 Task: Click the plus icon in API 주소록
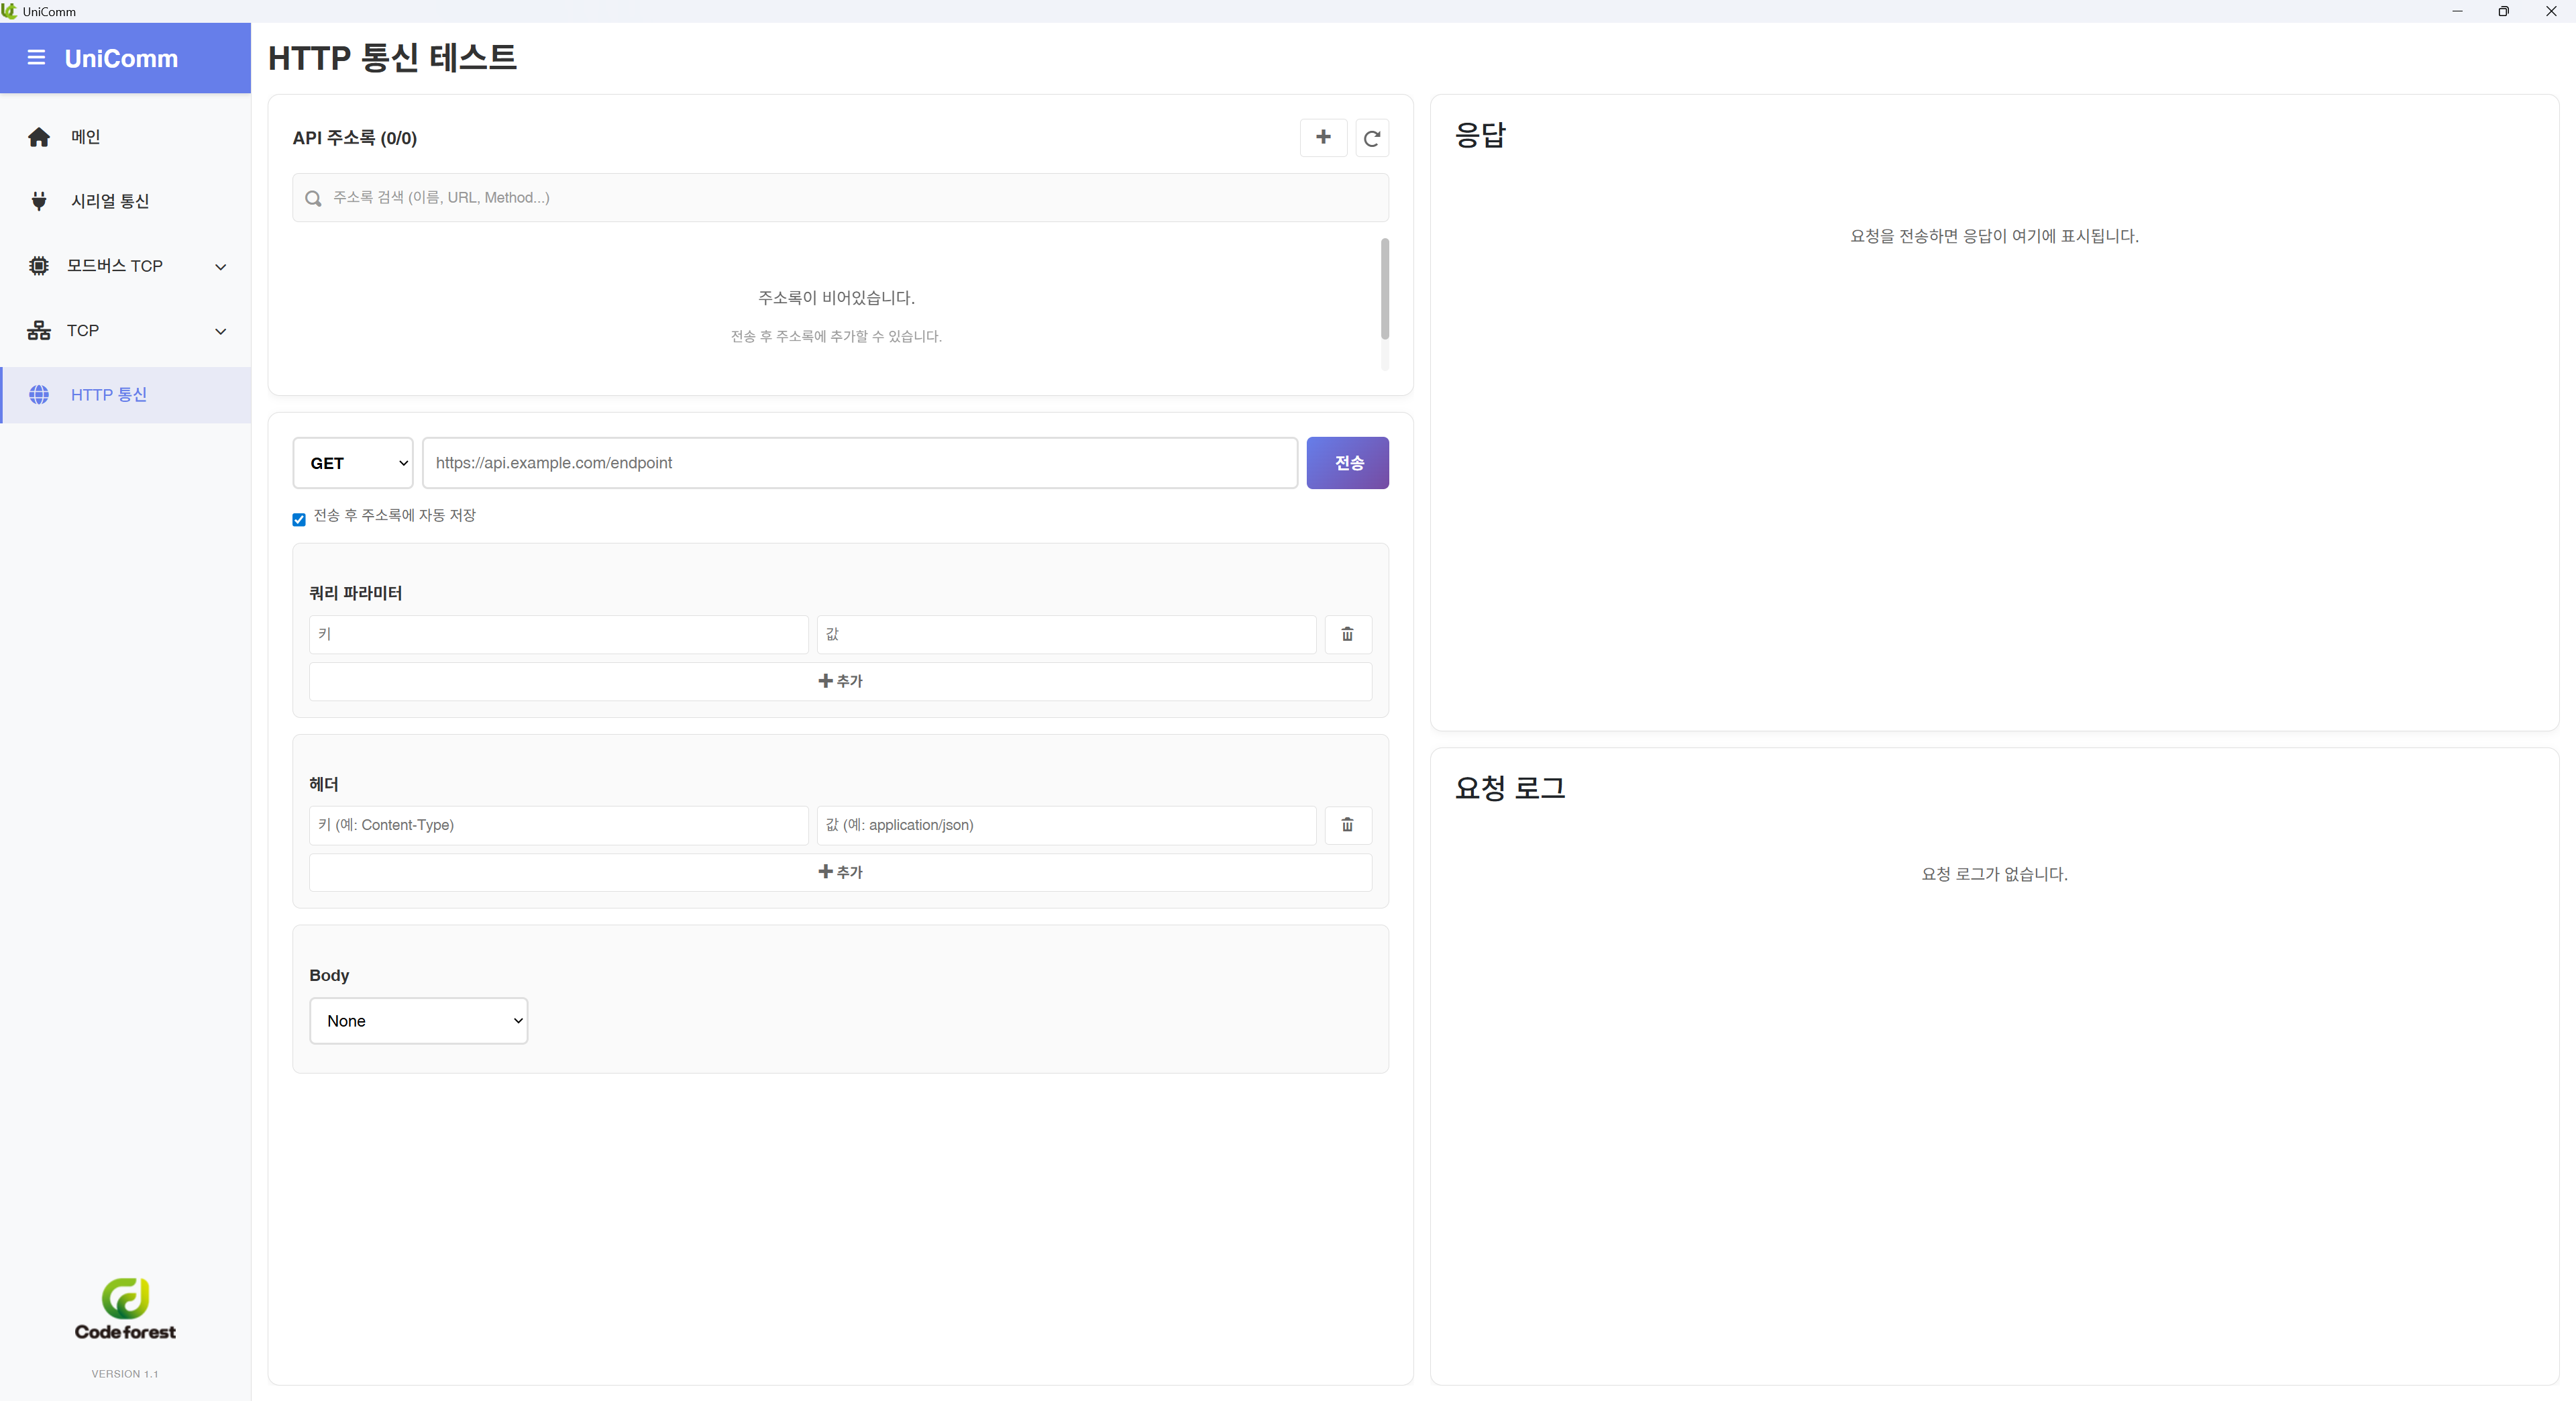(1323, 138)
